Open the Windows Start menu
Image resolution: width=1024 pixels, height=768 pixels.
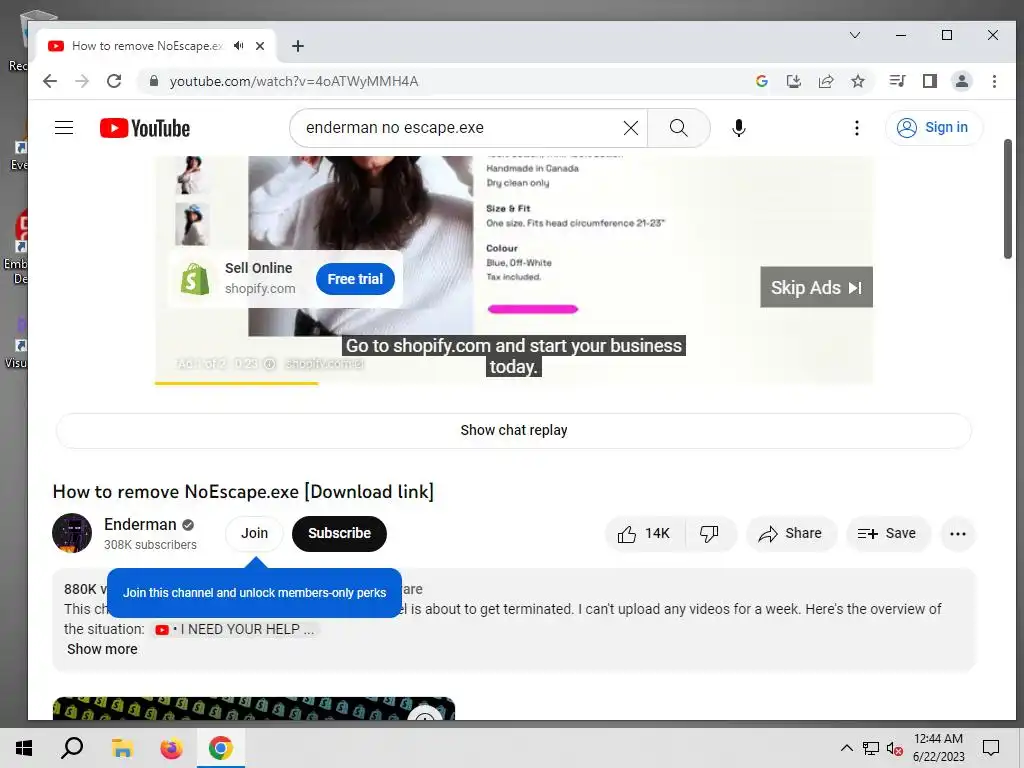coord(24,748)
